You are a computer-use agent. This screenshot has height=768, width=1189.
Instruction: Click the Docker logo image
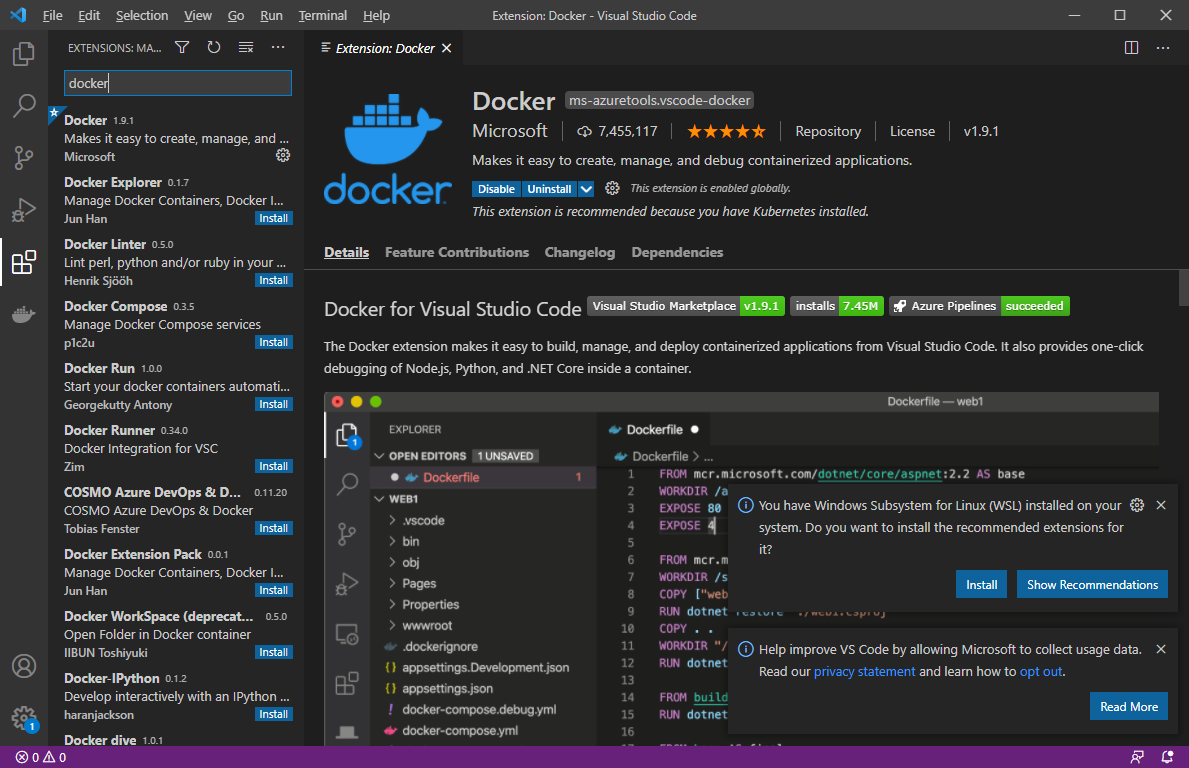point(387,149)
